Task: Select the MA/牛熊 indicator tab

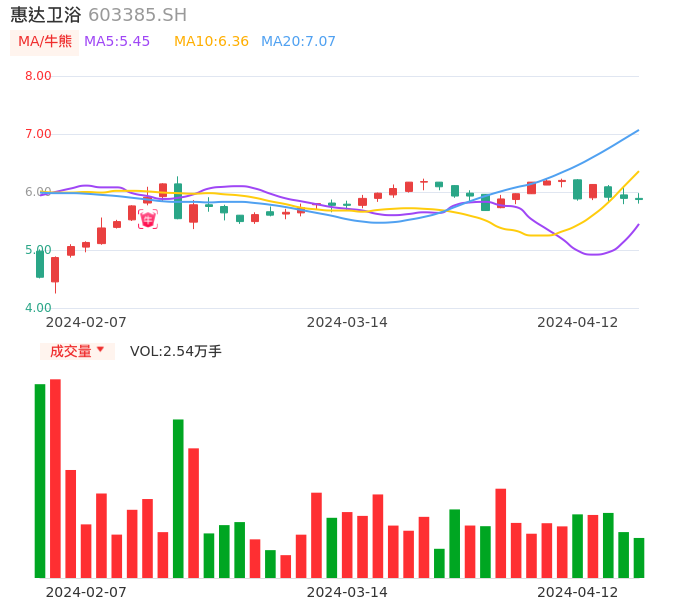Action: 45,42
